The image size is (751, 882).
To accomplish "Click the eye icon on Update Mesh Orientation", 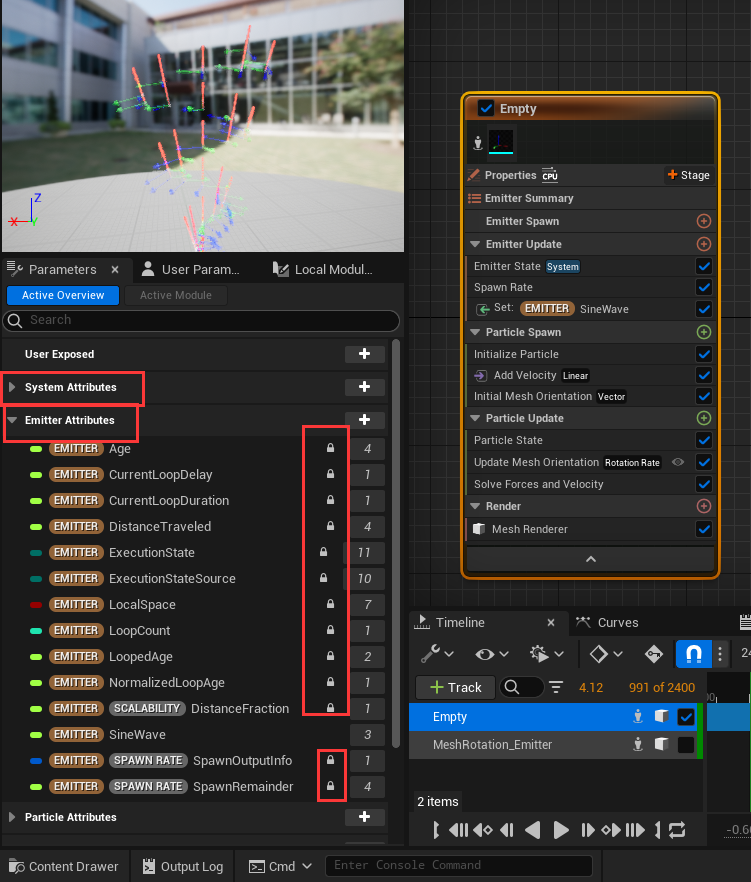I will (678, 462).
